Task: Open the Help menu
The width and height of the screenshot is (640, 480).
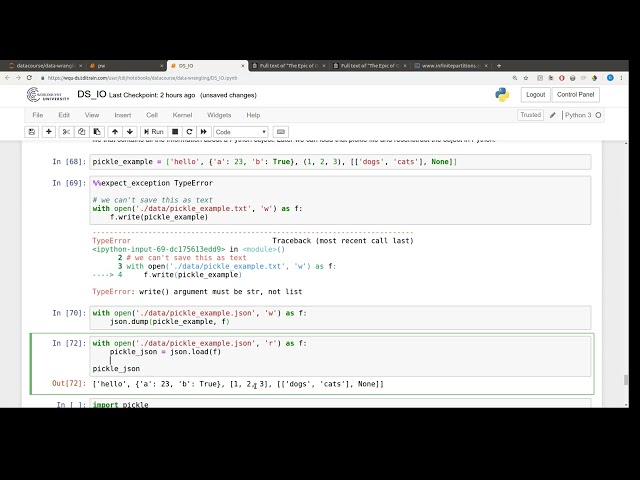Action: pyautogui.click(x=253, y=115)
